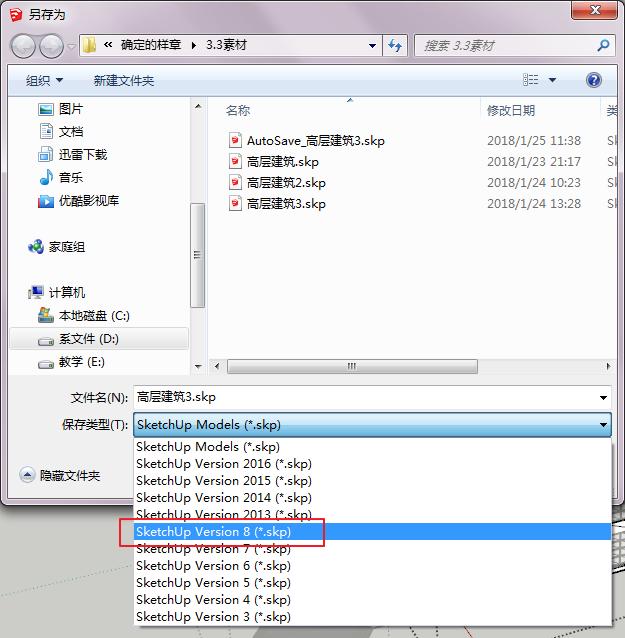Choose SketchUp Version 3 (*.skp)
Viewport: 625px width, 638px height.
click(372, 617)
